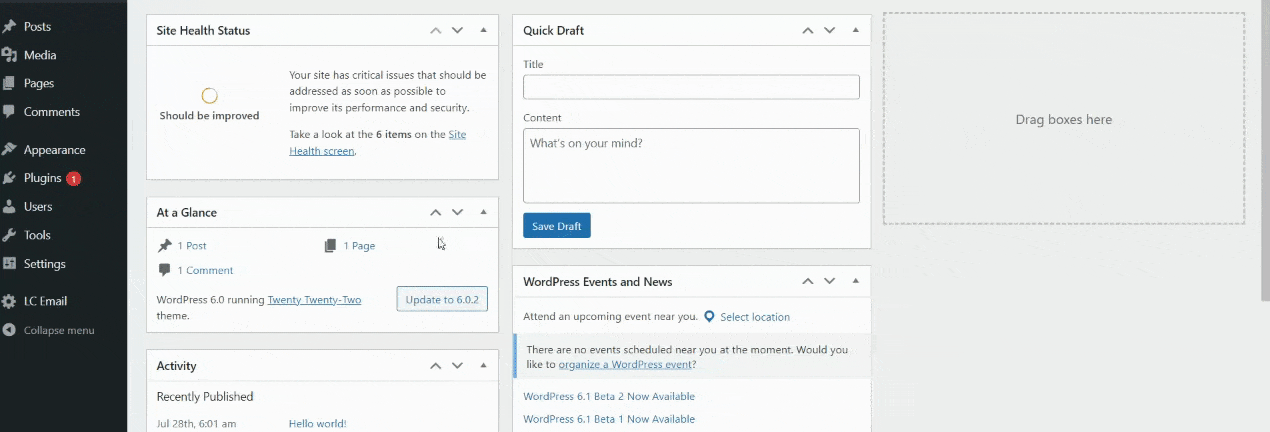The width and height of the screenshot is (1270, 432).
Task: Collapse the Quick Draft widget
Action: [855, 30]
